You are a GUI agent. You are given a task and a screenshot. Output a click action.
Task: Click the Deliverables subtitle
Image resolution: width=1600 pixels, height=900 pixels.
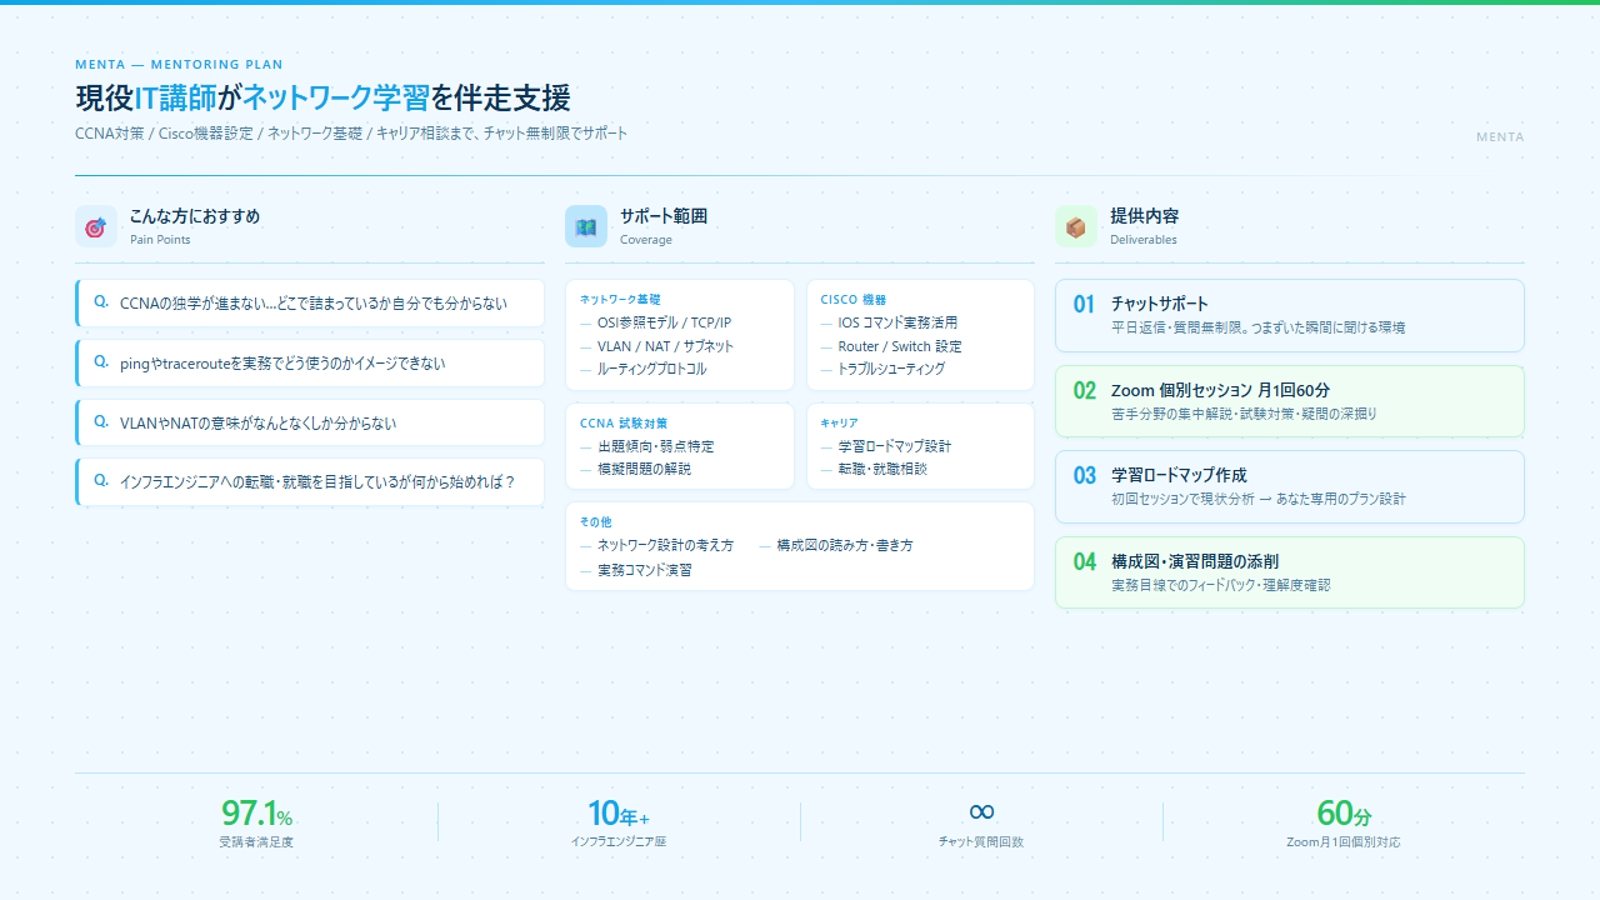pos(1143,240)
